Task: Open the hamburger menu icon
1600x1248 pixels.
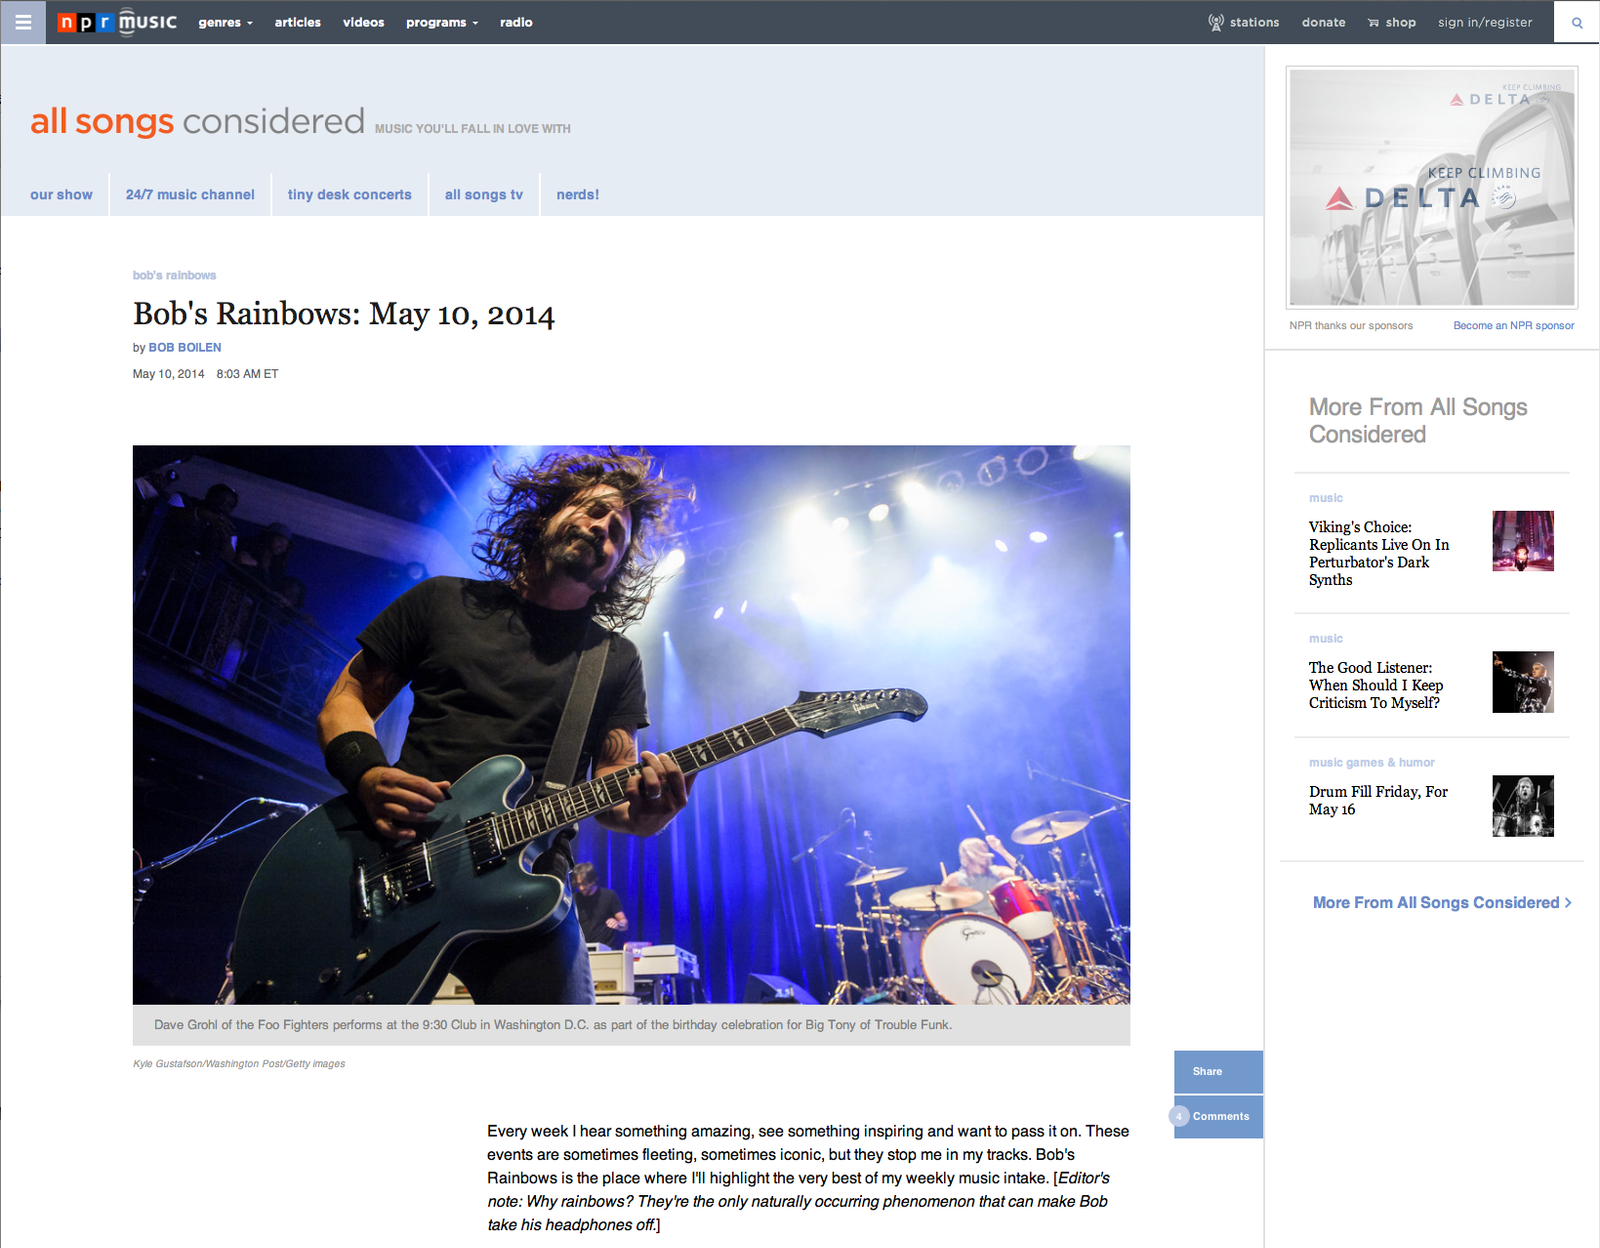Action: (x=23, y=22)
